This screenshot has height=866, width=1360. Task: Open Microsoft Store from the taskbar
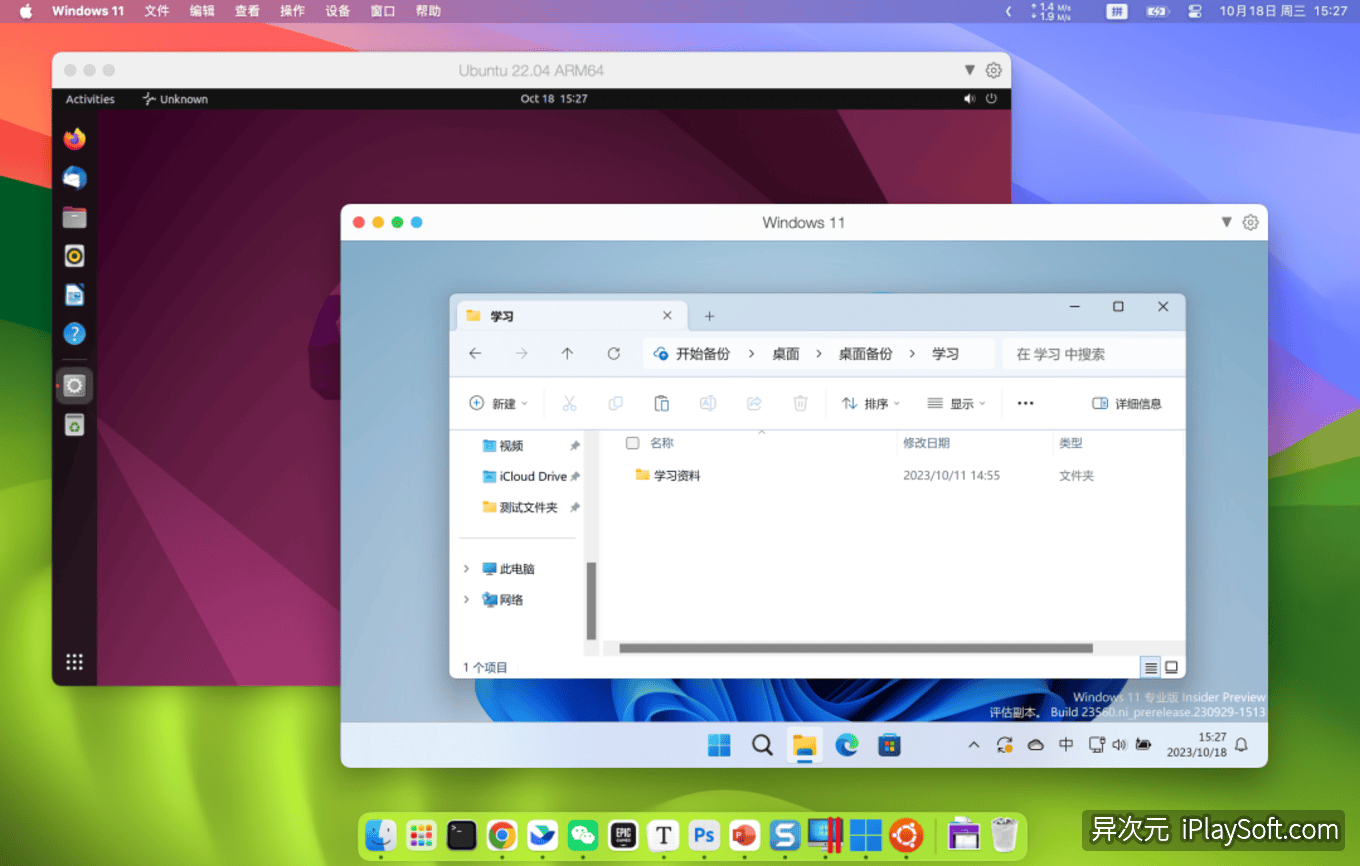(889, 745)
